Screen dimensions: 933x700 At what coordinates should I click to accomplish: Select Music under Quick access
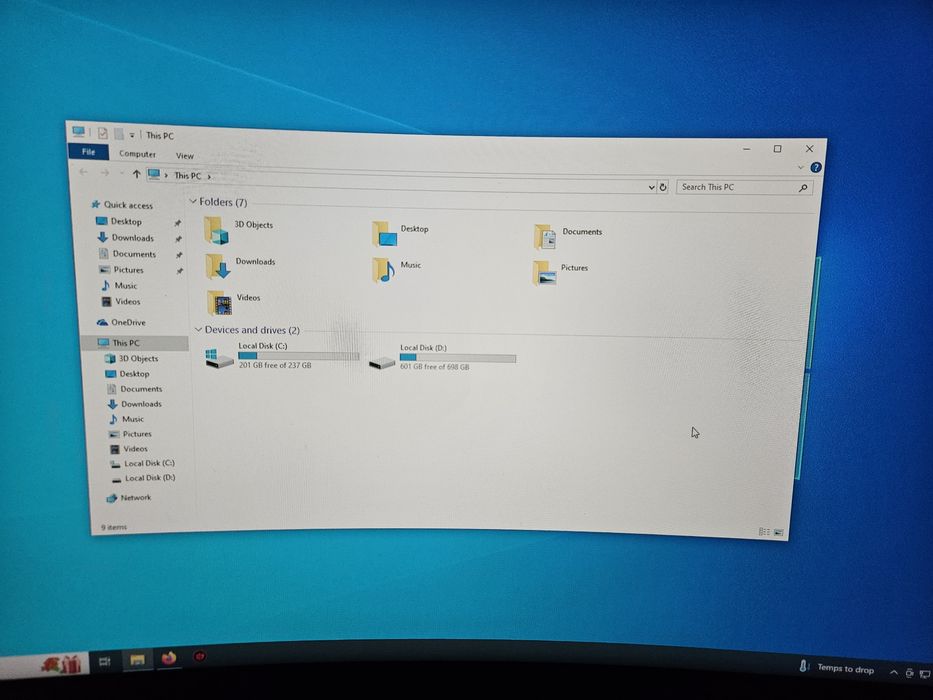tap(119, 286)
